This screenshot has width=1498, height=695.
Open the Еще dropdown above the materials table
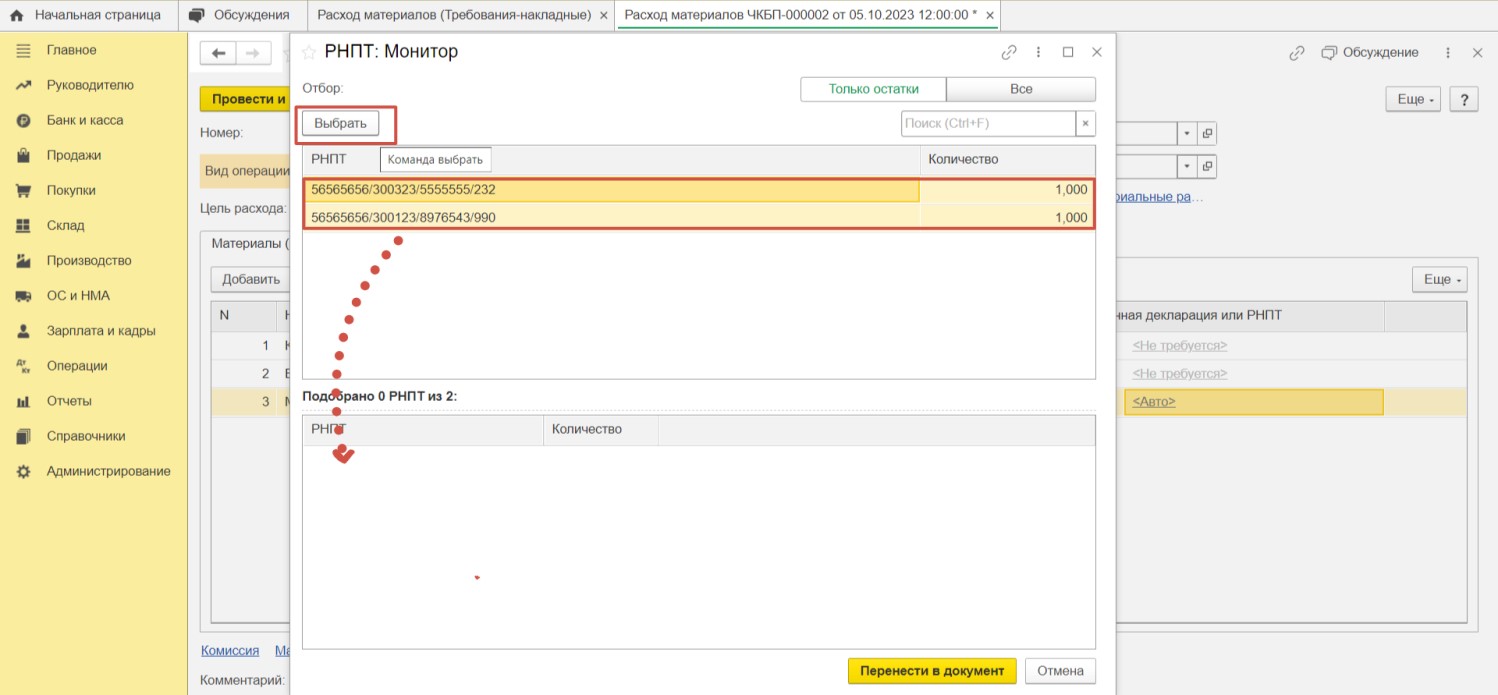coord(1441,280)
